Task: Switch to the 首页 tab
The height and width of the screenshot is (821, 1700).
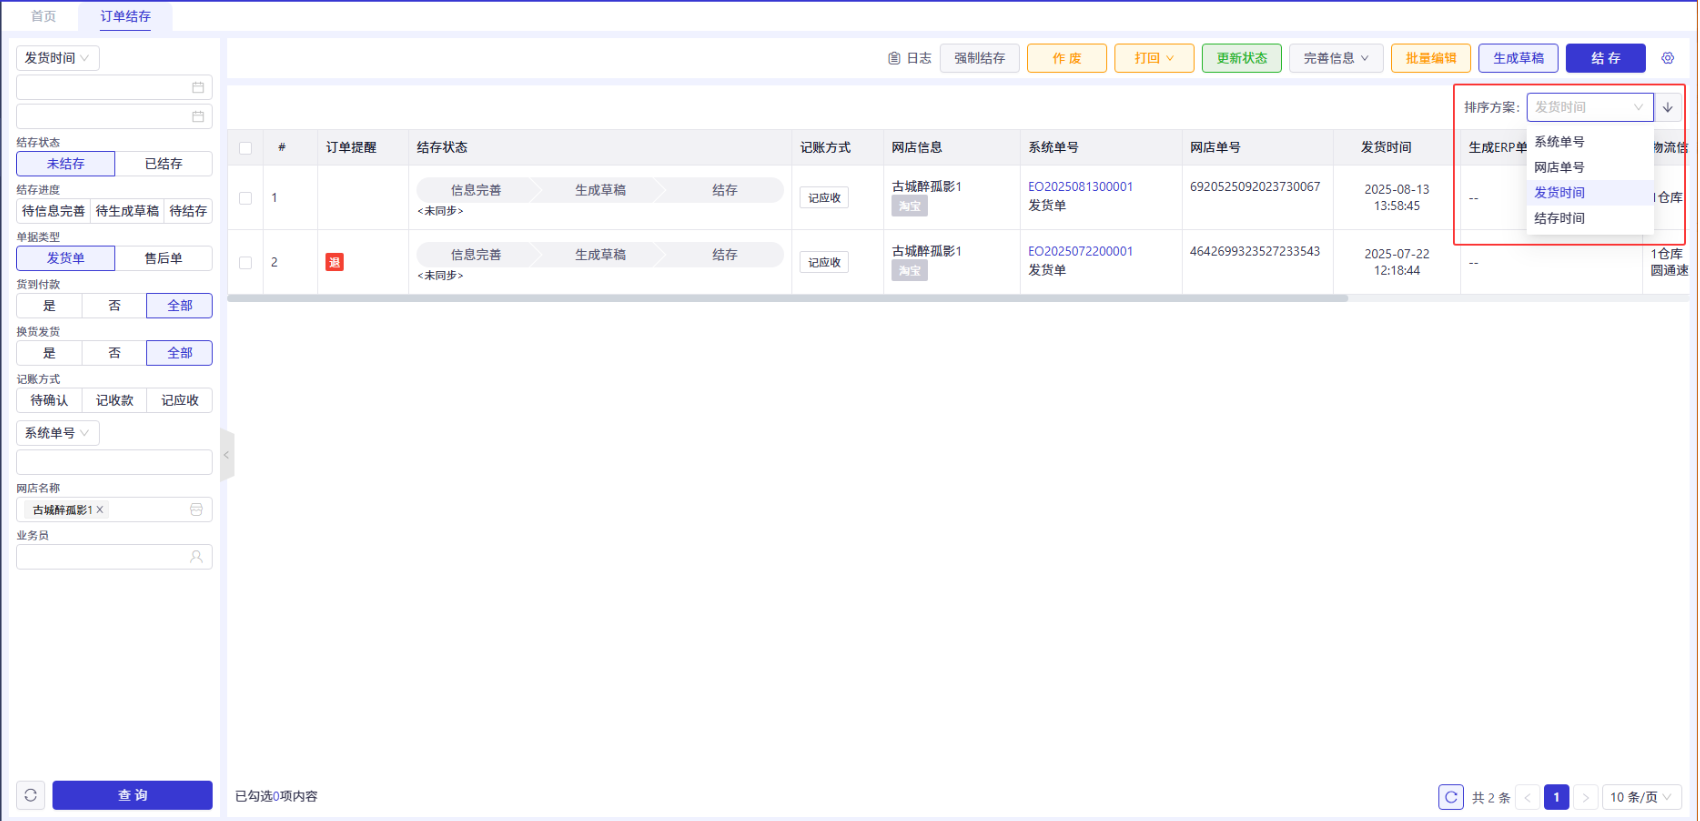Action: [x=44, y=16]
